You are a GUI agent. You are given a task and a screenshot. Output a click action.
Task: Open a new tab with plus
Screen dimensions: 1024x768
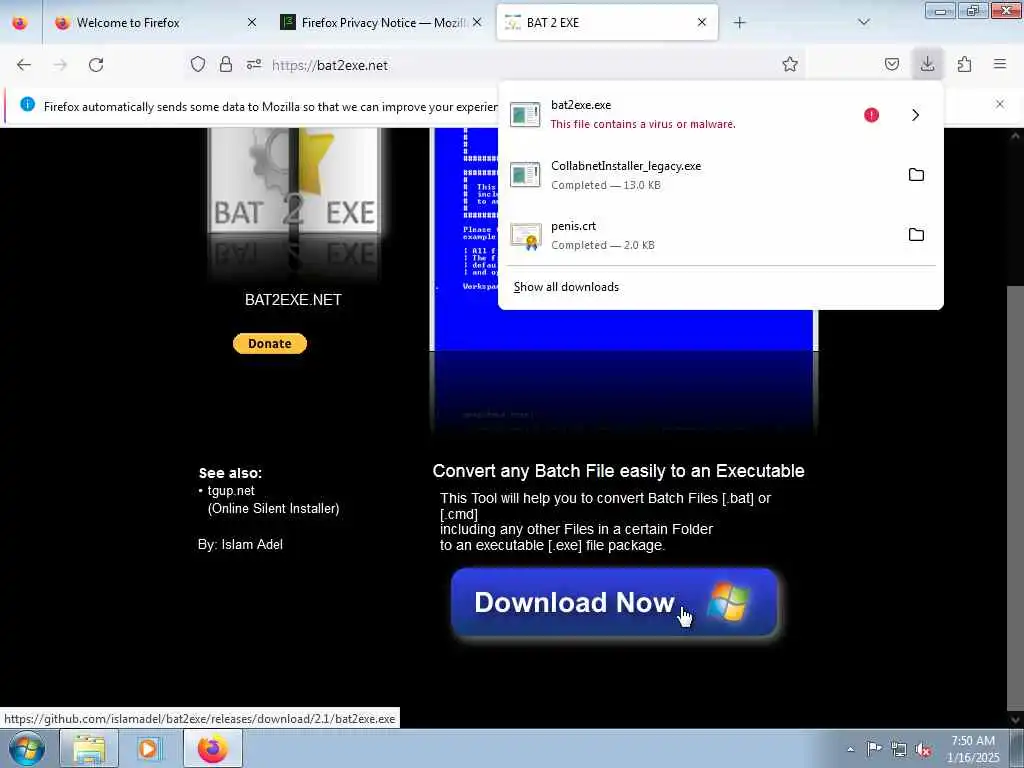(x=739, y=23)
